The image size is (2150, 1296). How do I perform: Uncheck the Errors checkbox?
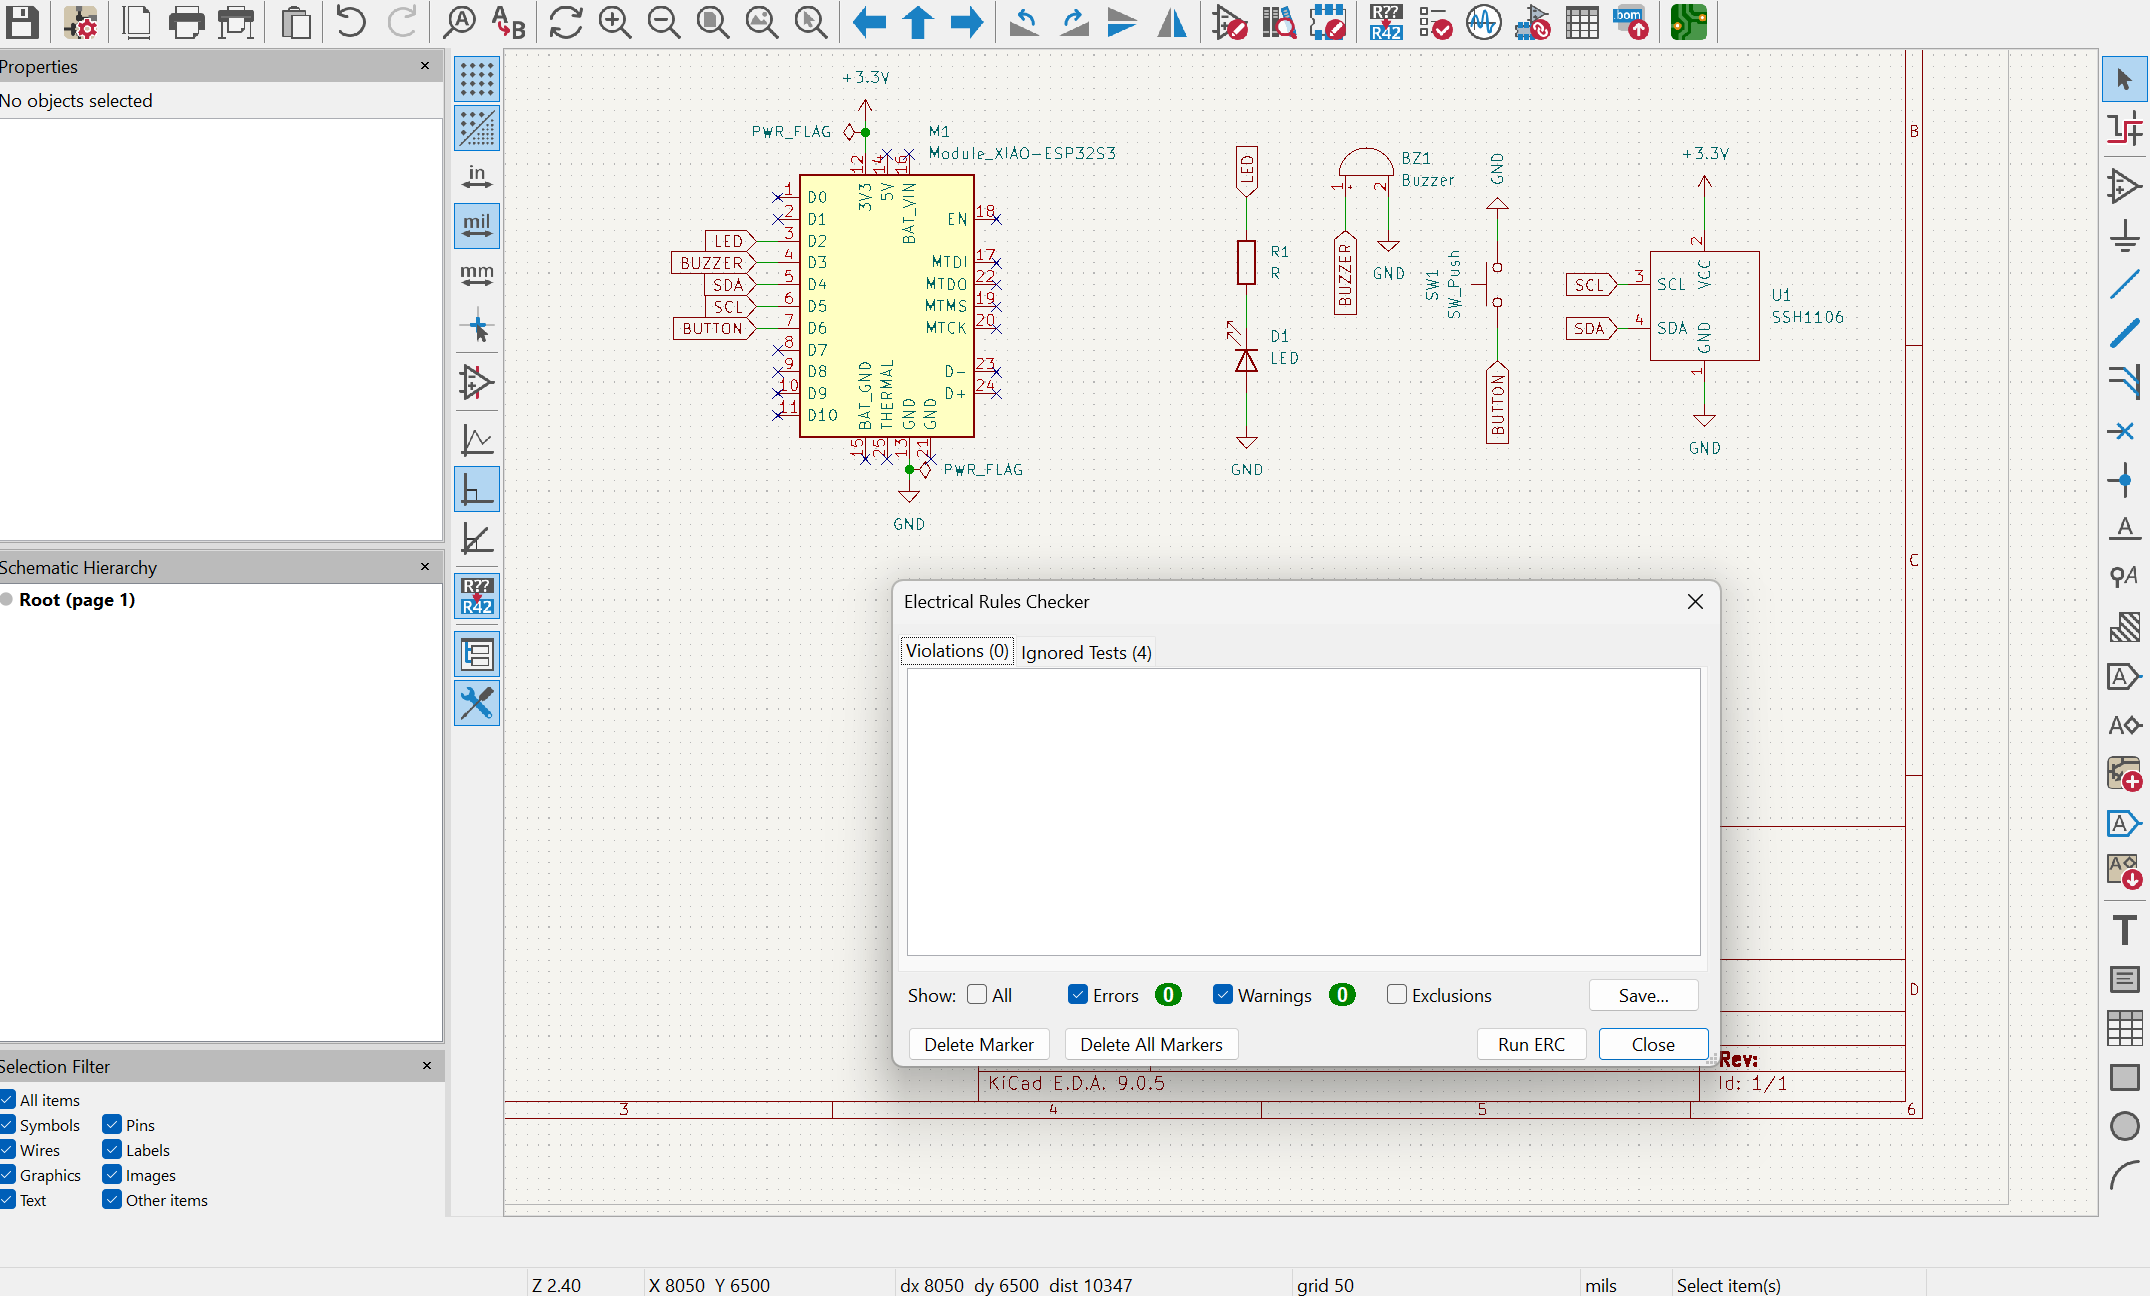click(1077, 994)
